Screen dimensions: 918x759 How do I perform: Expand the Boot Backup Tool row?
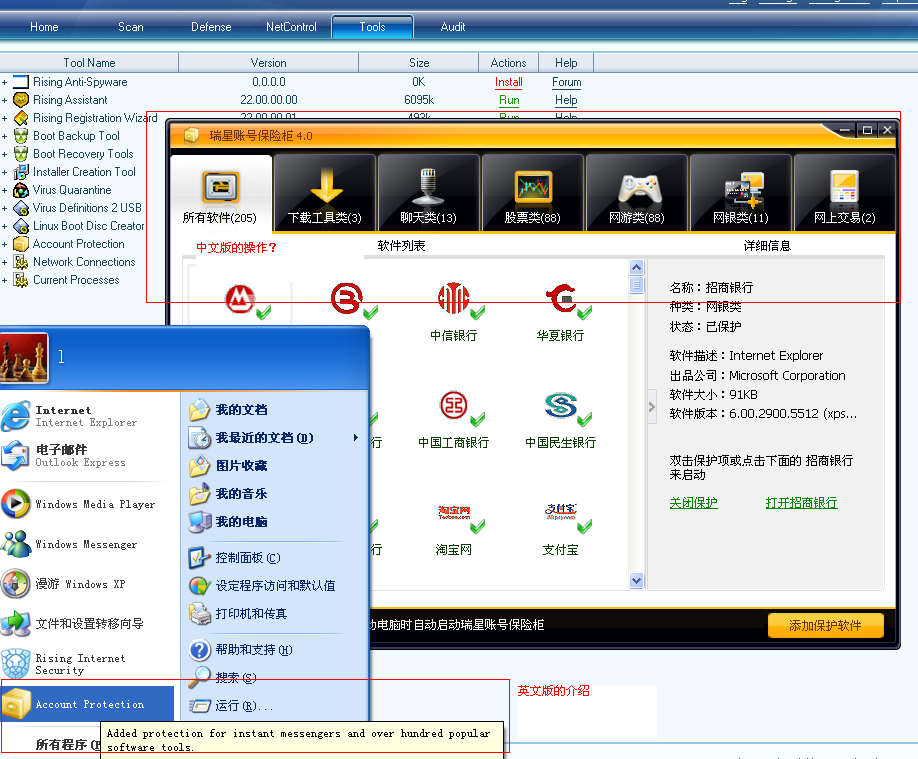5,136
